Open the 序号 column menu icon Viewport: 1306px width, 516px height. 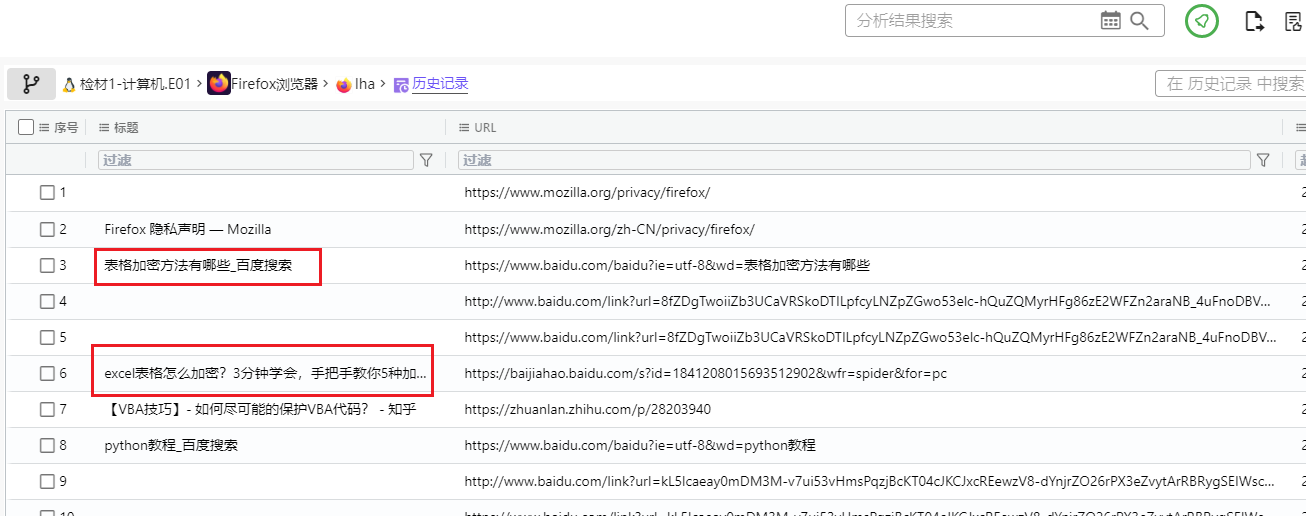(x=44, y=127)
